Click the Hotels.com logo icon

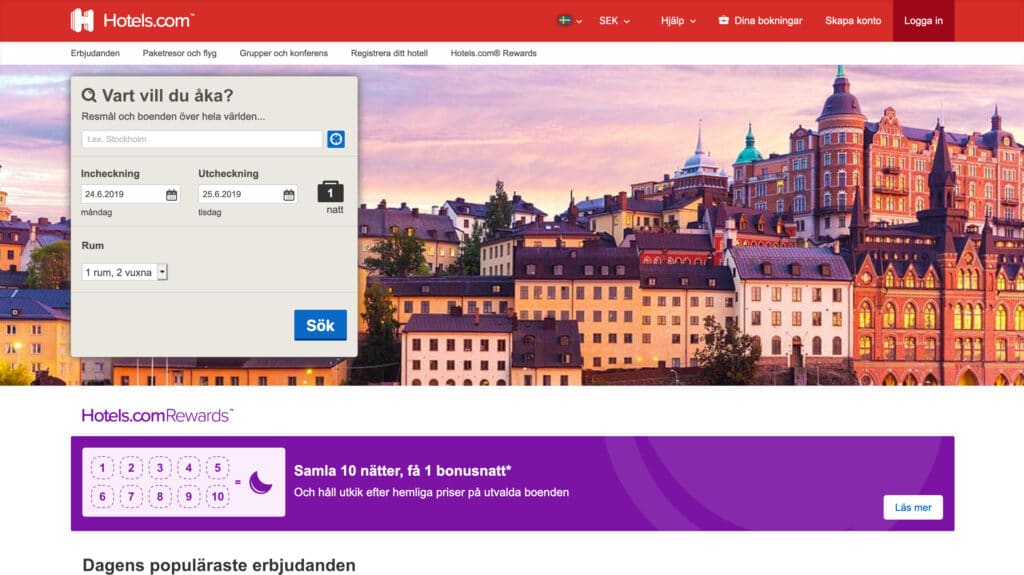pyautogui.click(x=82, y=20)
